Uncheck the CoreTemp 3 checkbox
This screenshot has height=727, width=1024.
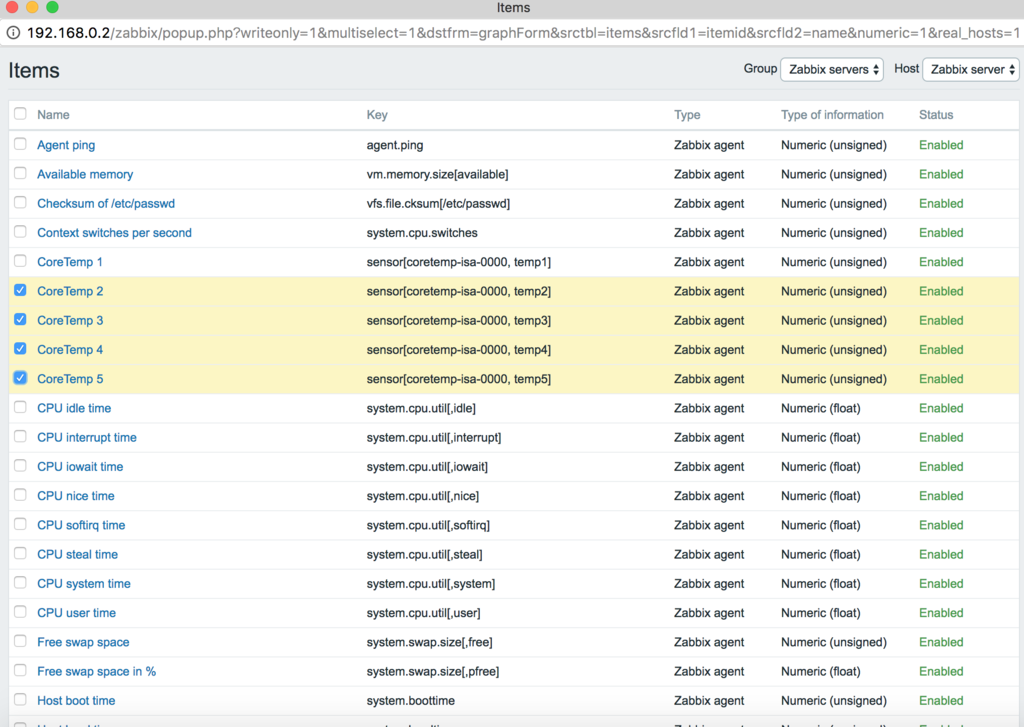pyautogui.click(x=20, y=319)
